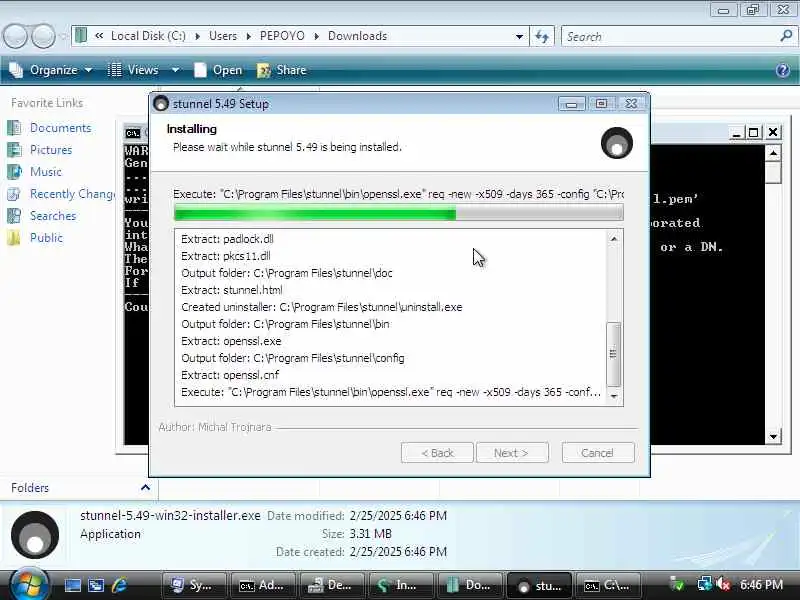Click Switch Between Windows quick launch icon
Viewport: 800px width, 600px height.
pos(96,585)
